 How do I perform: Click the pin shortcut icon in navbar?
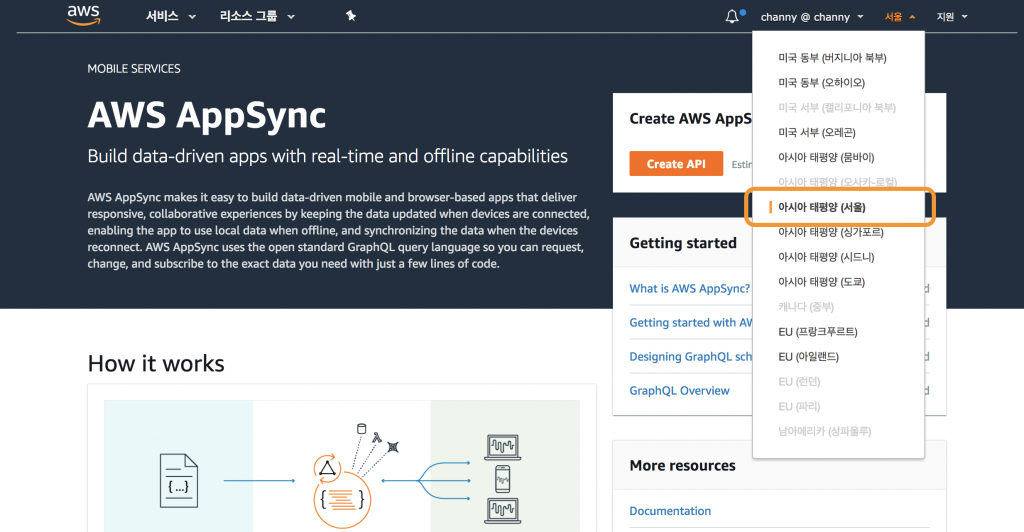click(x=350, y=16)
